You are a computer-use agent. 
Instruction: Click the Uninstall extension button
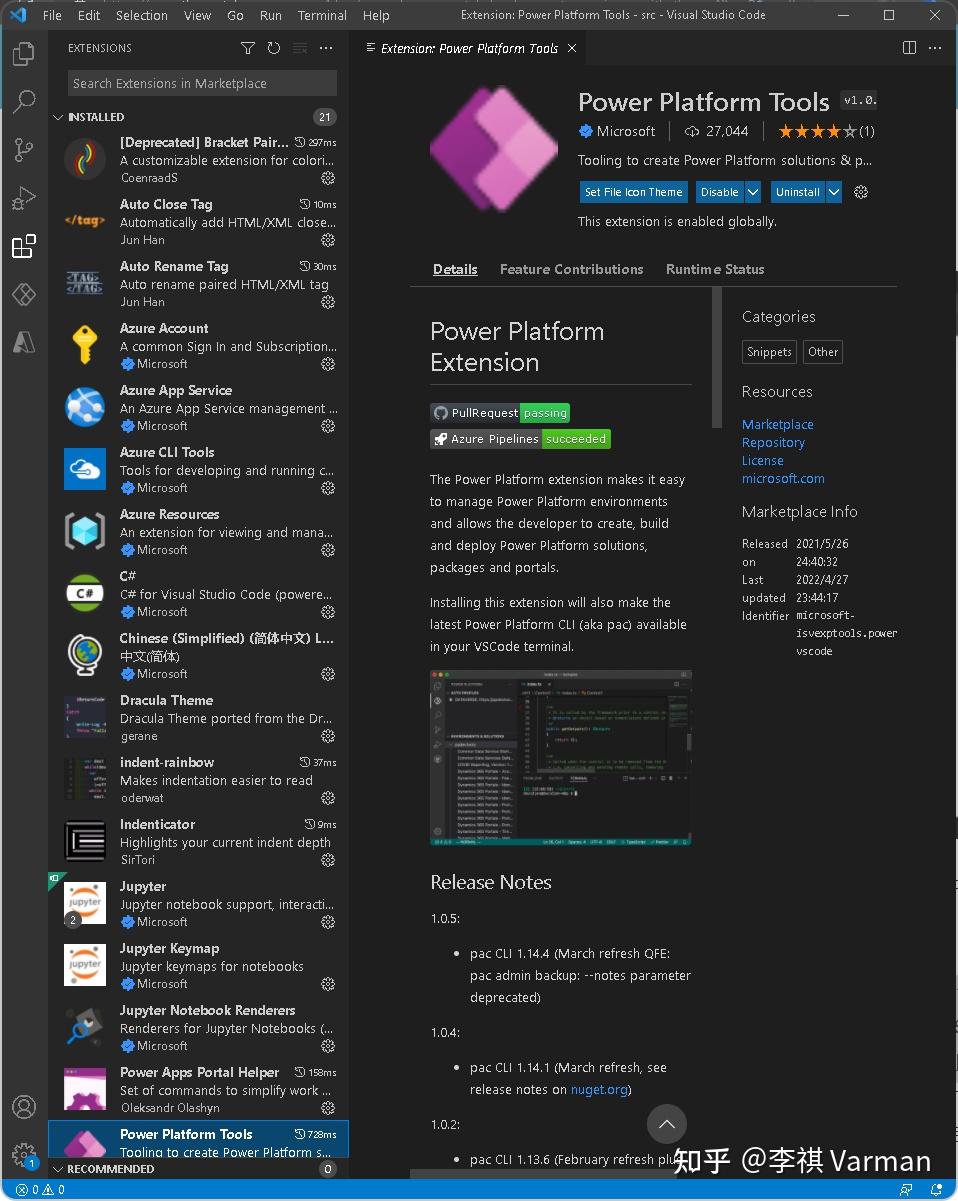[x=797, y=192]
